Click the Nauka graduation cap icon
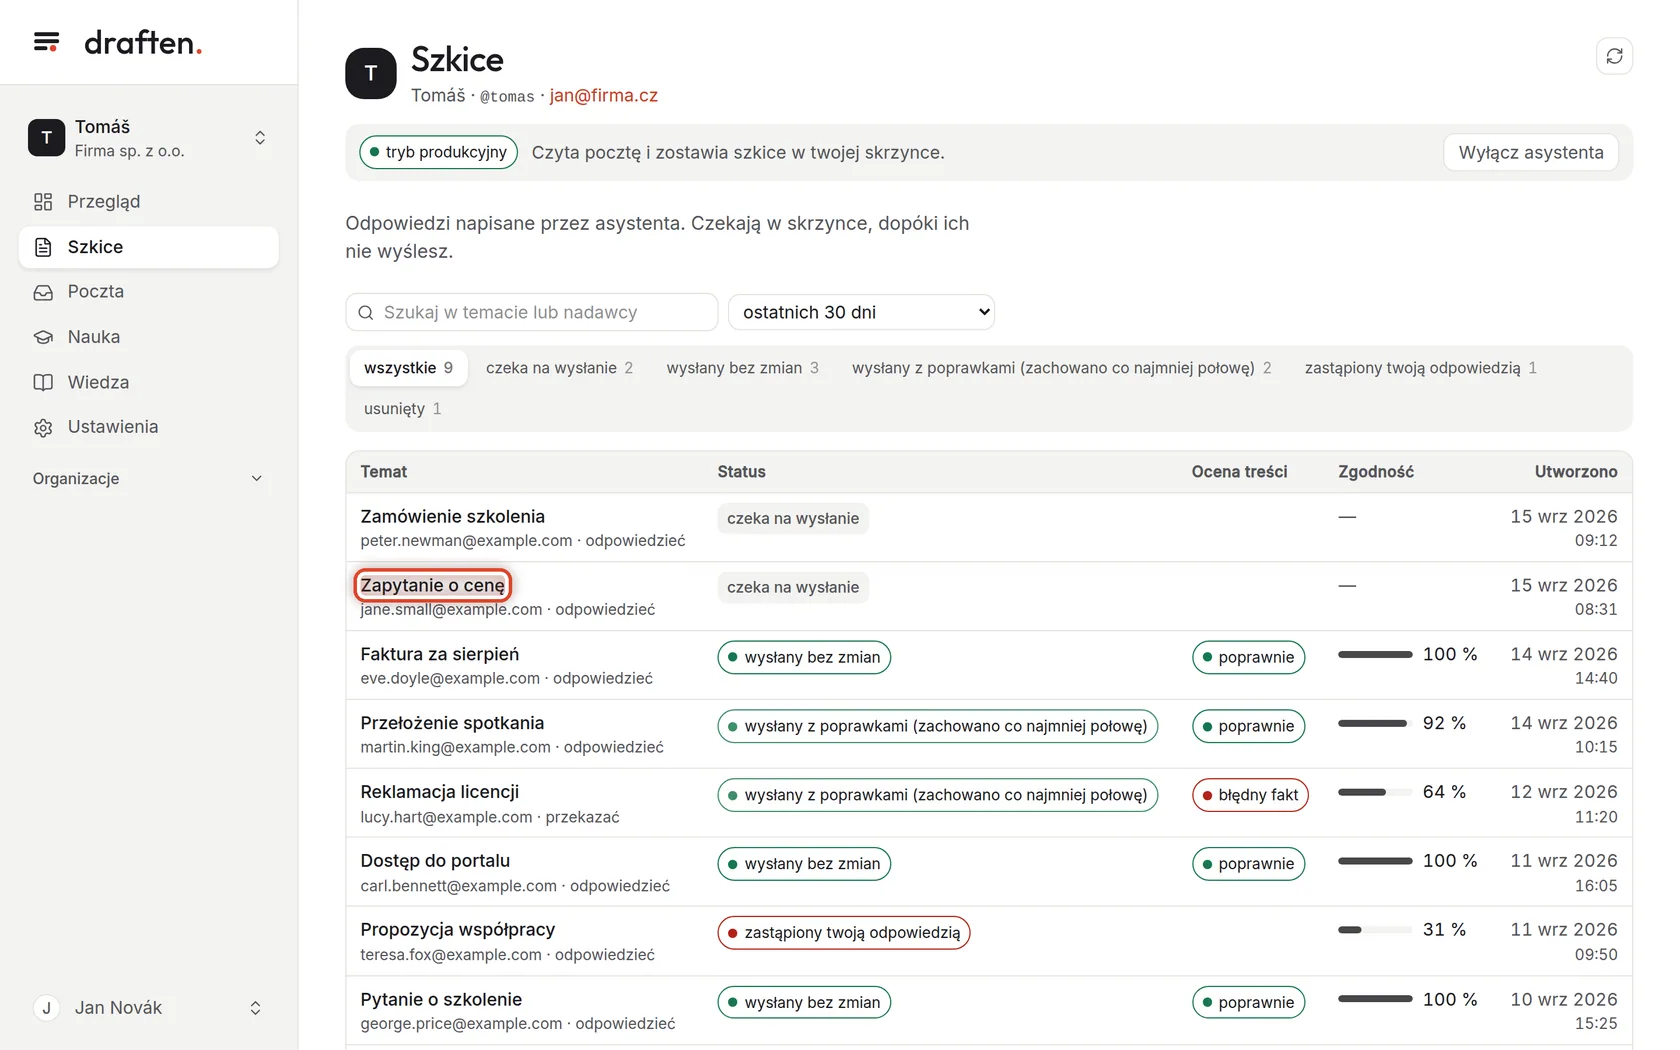 [43, 337]
